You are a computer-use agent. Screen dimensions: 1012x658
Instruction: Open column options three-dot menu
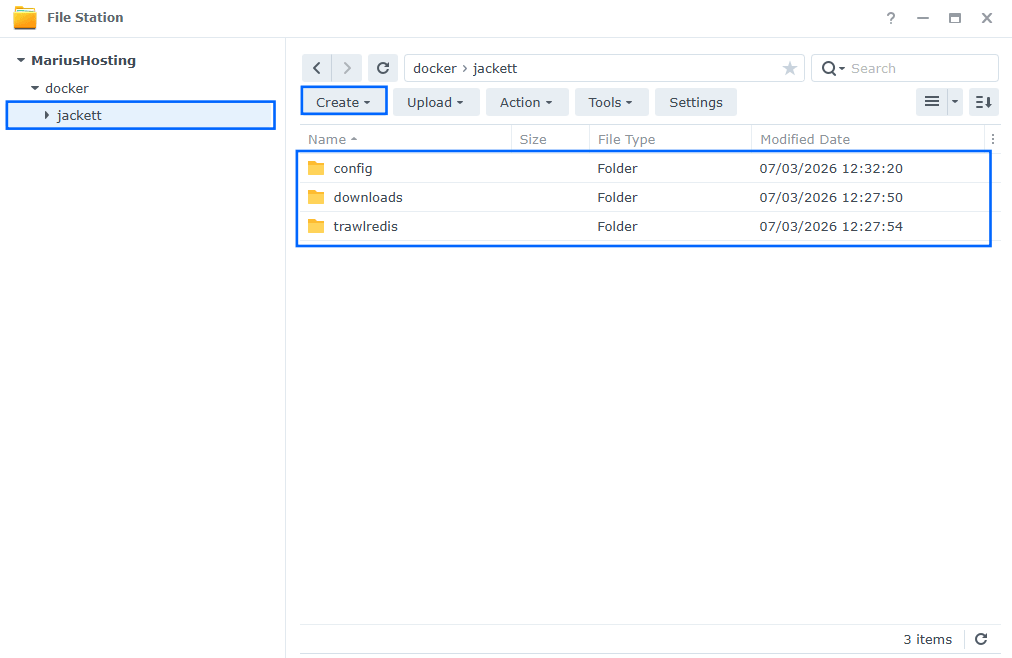click(993, 139)
